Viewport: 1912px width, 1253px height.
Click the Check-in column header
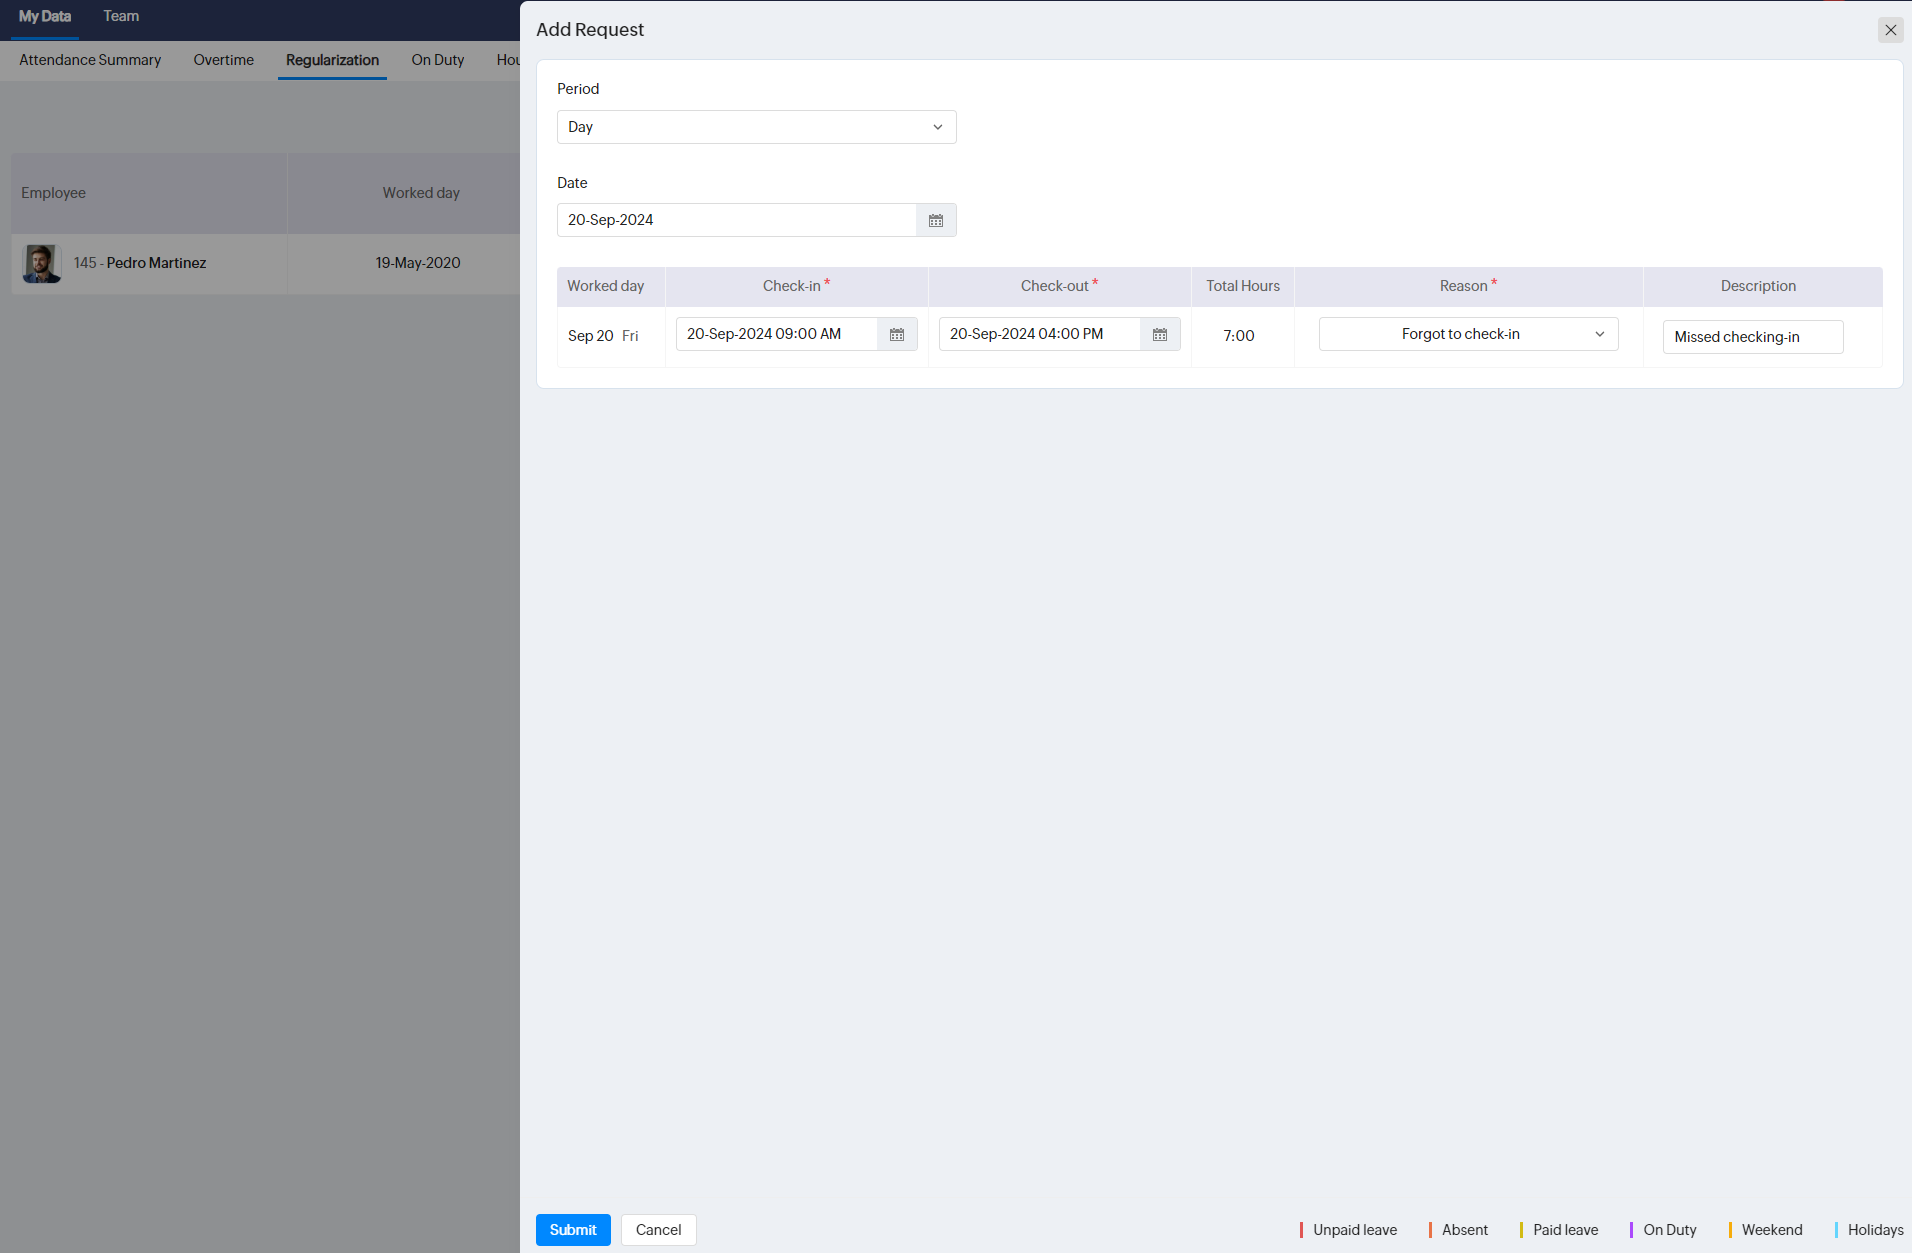tap(796, 286)
